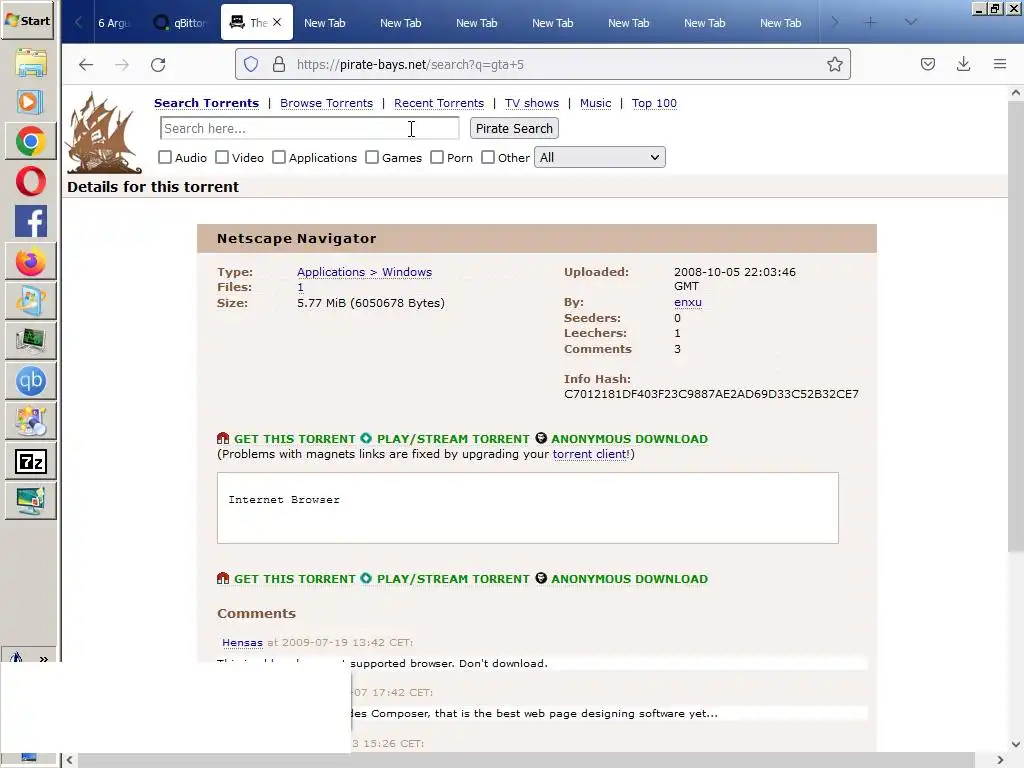Switch to the 6 Argu tab
The height and width of the screenshot is (768, 1024).
pos(114,23)
